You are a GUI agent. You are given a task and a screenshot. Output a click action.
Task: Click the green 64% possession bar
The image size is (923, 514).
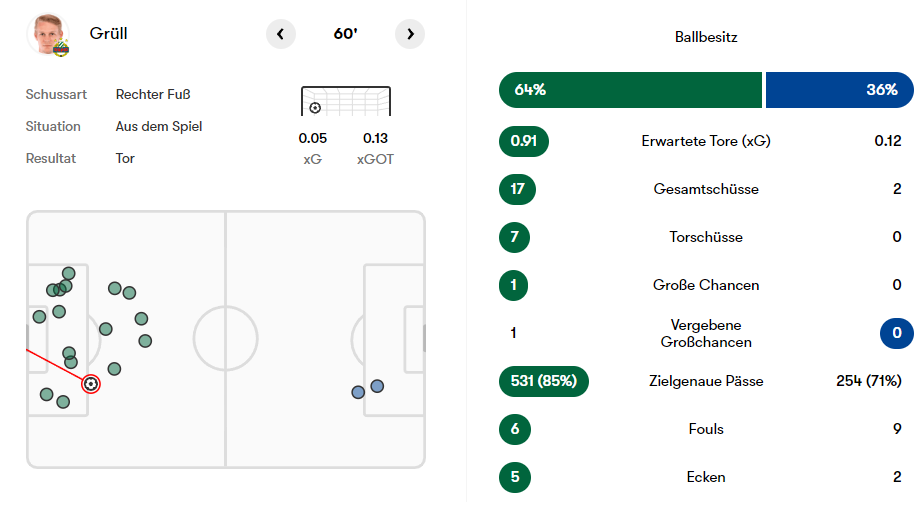click(x=630, y=90)
